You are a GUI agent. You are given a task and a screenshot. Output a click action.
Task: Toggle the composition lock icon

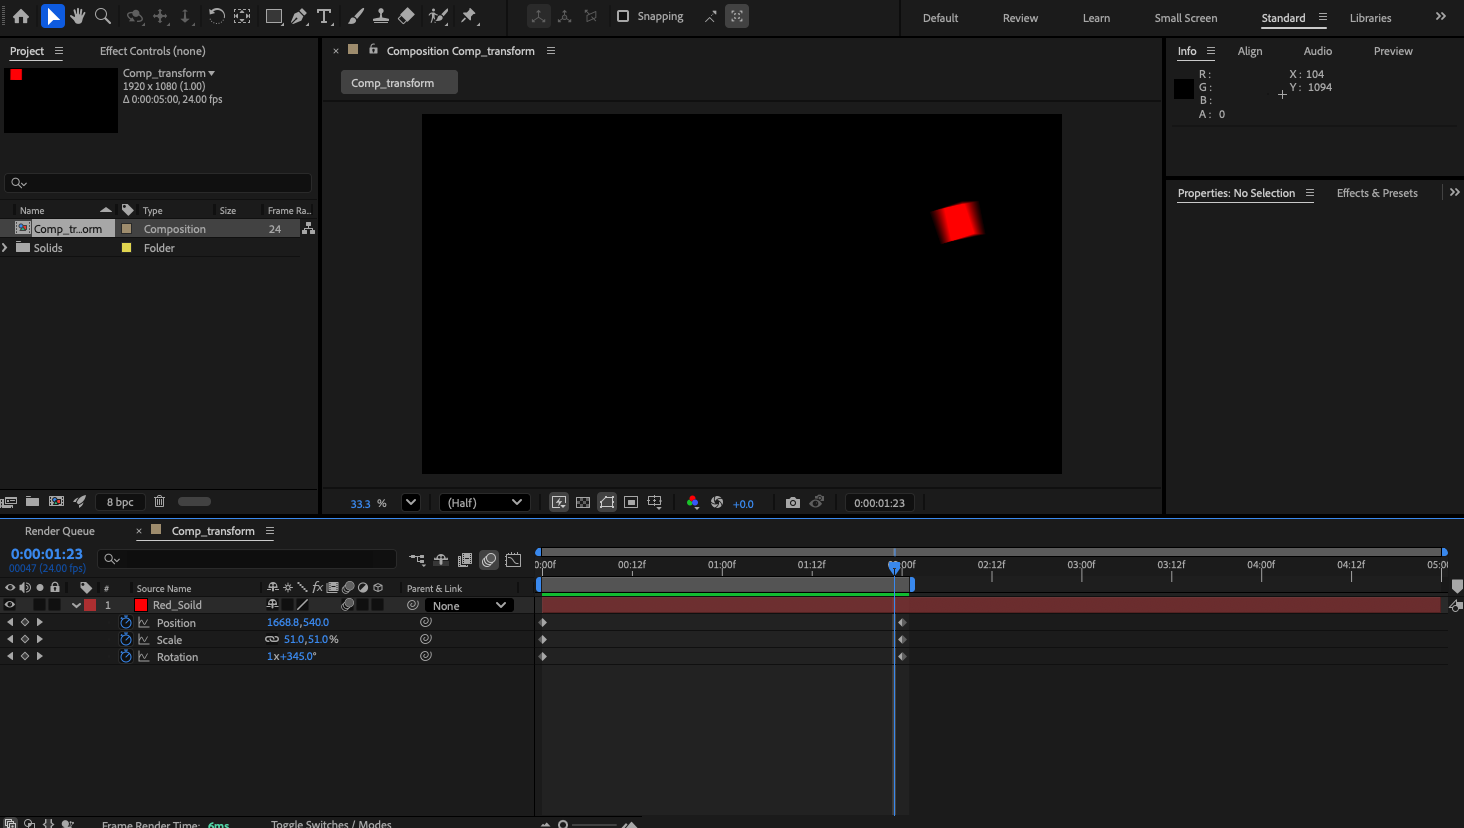pos(373,49)
